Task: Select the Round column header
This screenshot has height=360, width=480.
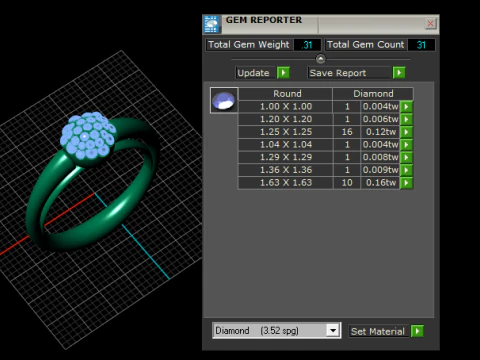Action: pyautogui.click(x=286, y=94)
